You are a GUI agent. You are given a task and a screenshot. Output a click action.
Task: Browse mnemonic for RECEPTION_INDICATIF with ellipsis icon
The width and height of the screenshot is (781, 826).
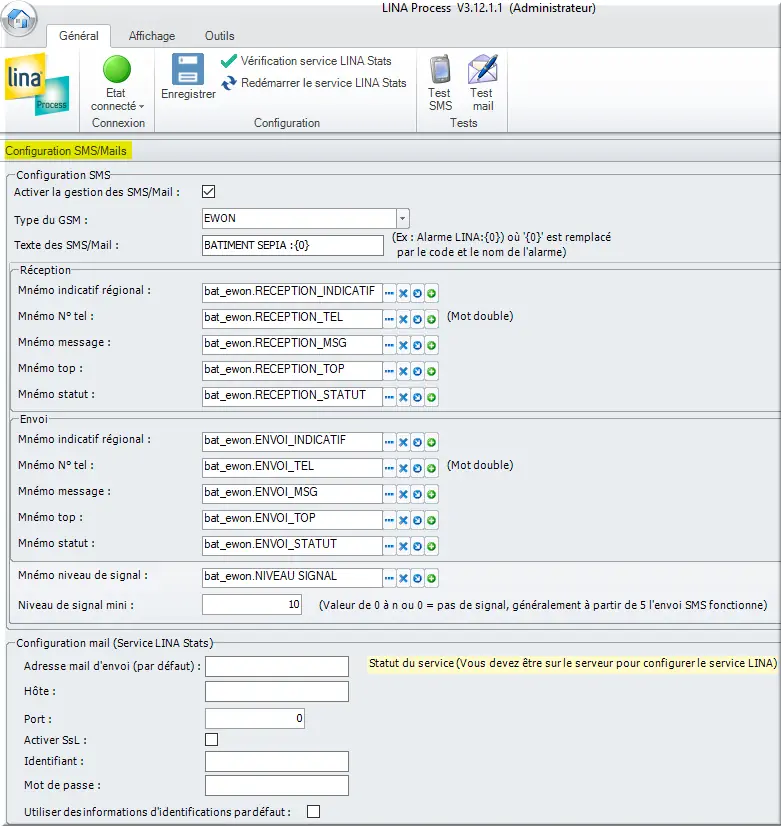click(x=389, y=293)
